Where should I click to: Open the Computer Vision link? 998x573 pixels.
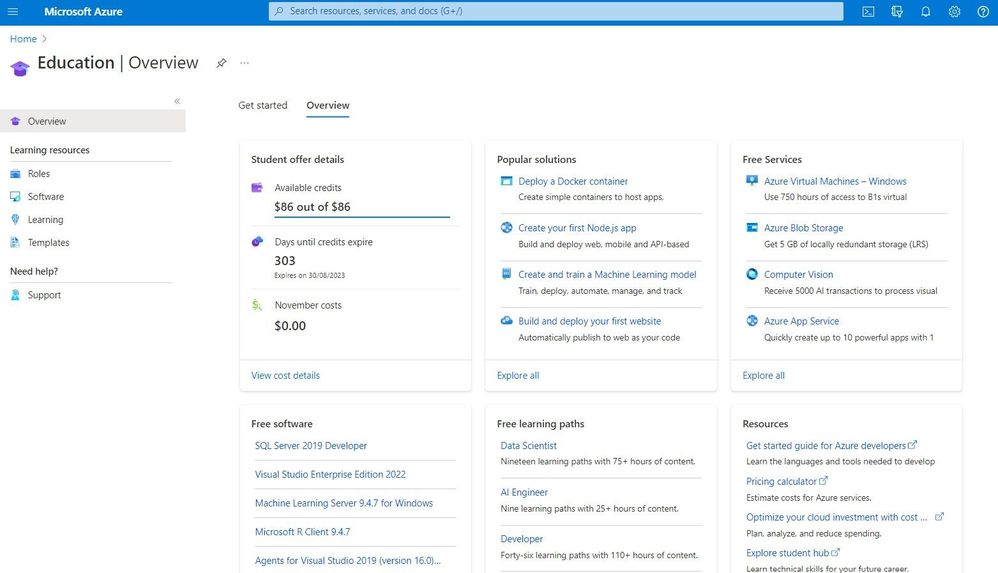(798, 274)
